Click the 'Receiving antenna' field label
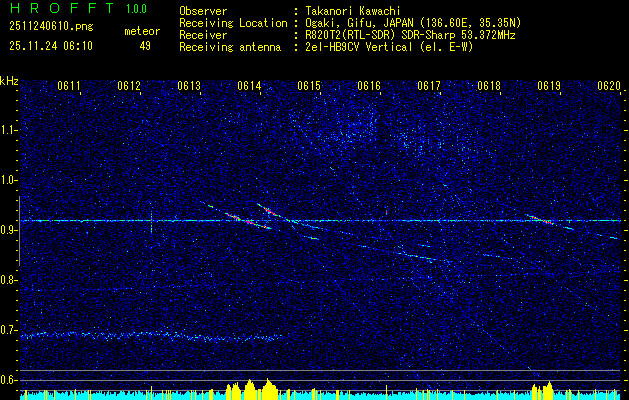This screenshot has width=629, height=400. [230, 47]
